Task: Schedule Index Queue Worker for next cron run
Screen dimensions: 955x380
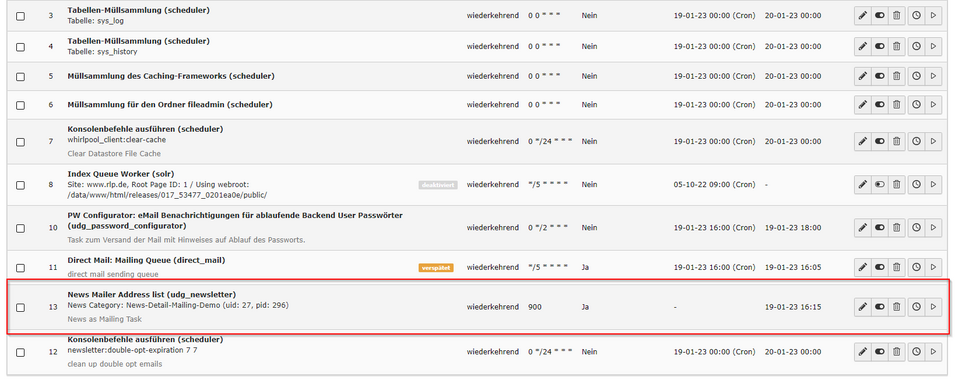Action: point(916,184)
